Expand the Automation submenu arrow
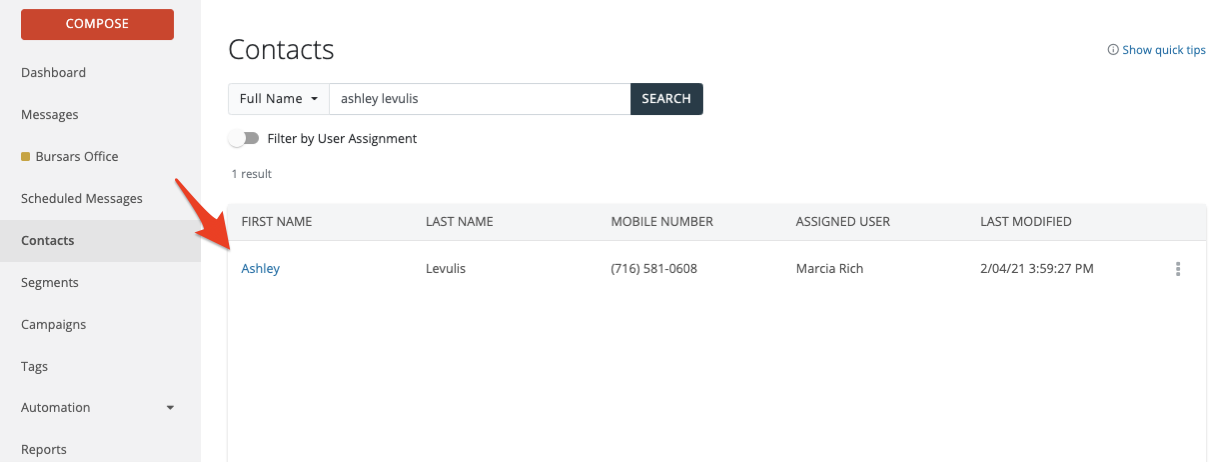This screenshot has height=462, width=1212. pos(170,408)
